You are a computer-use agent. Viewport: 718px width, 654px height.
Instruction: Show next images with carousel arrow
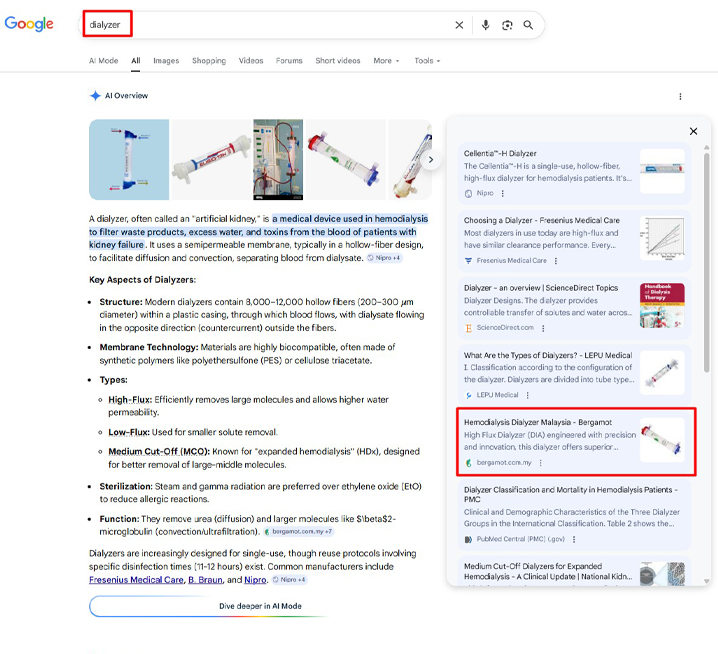pos(431,160)
